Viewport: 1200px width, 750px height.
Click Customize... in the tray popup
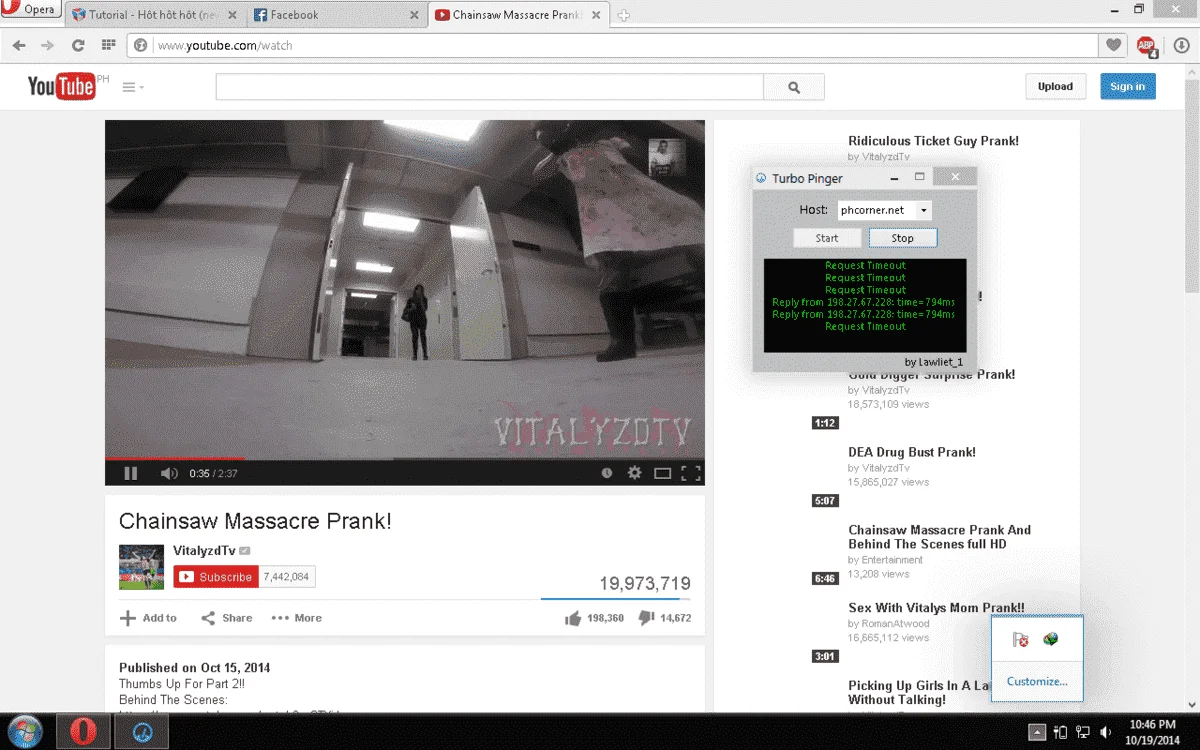(1037, 681)
